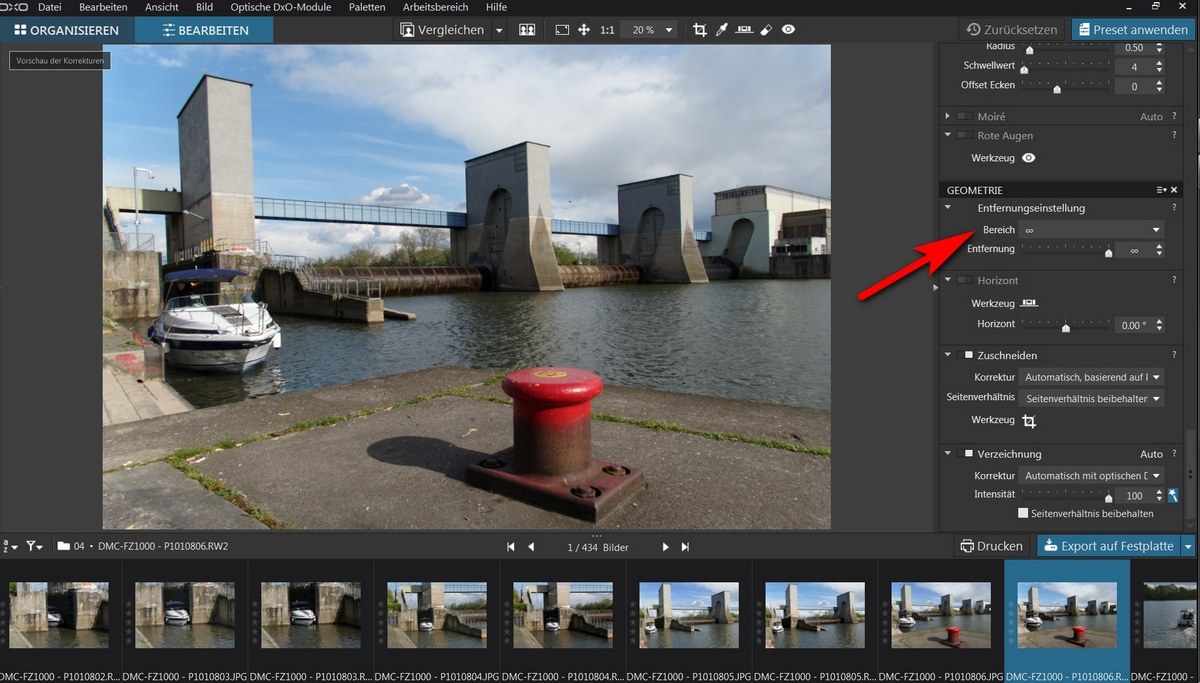Open the Bereich dropdown in Entfernungseinstellung
Image resolution: width=1200 pixels, height=683 pixels.
pyautogui.click(x=1092, y=230)
